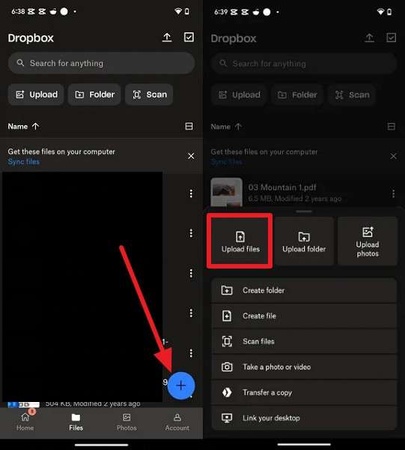The width and height of the screenshot is (405, 450).
Task: Tap the dimmed Sync files link on right screen
Action: pyautogui.click(x=226, y=162)
